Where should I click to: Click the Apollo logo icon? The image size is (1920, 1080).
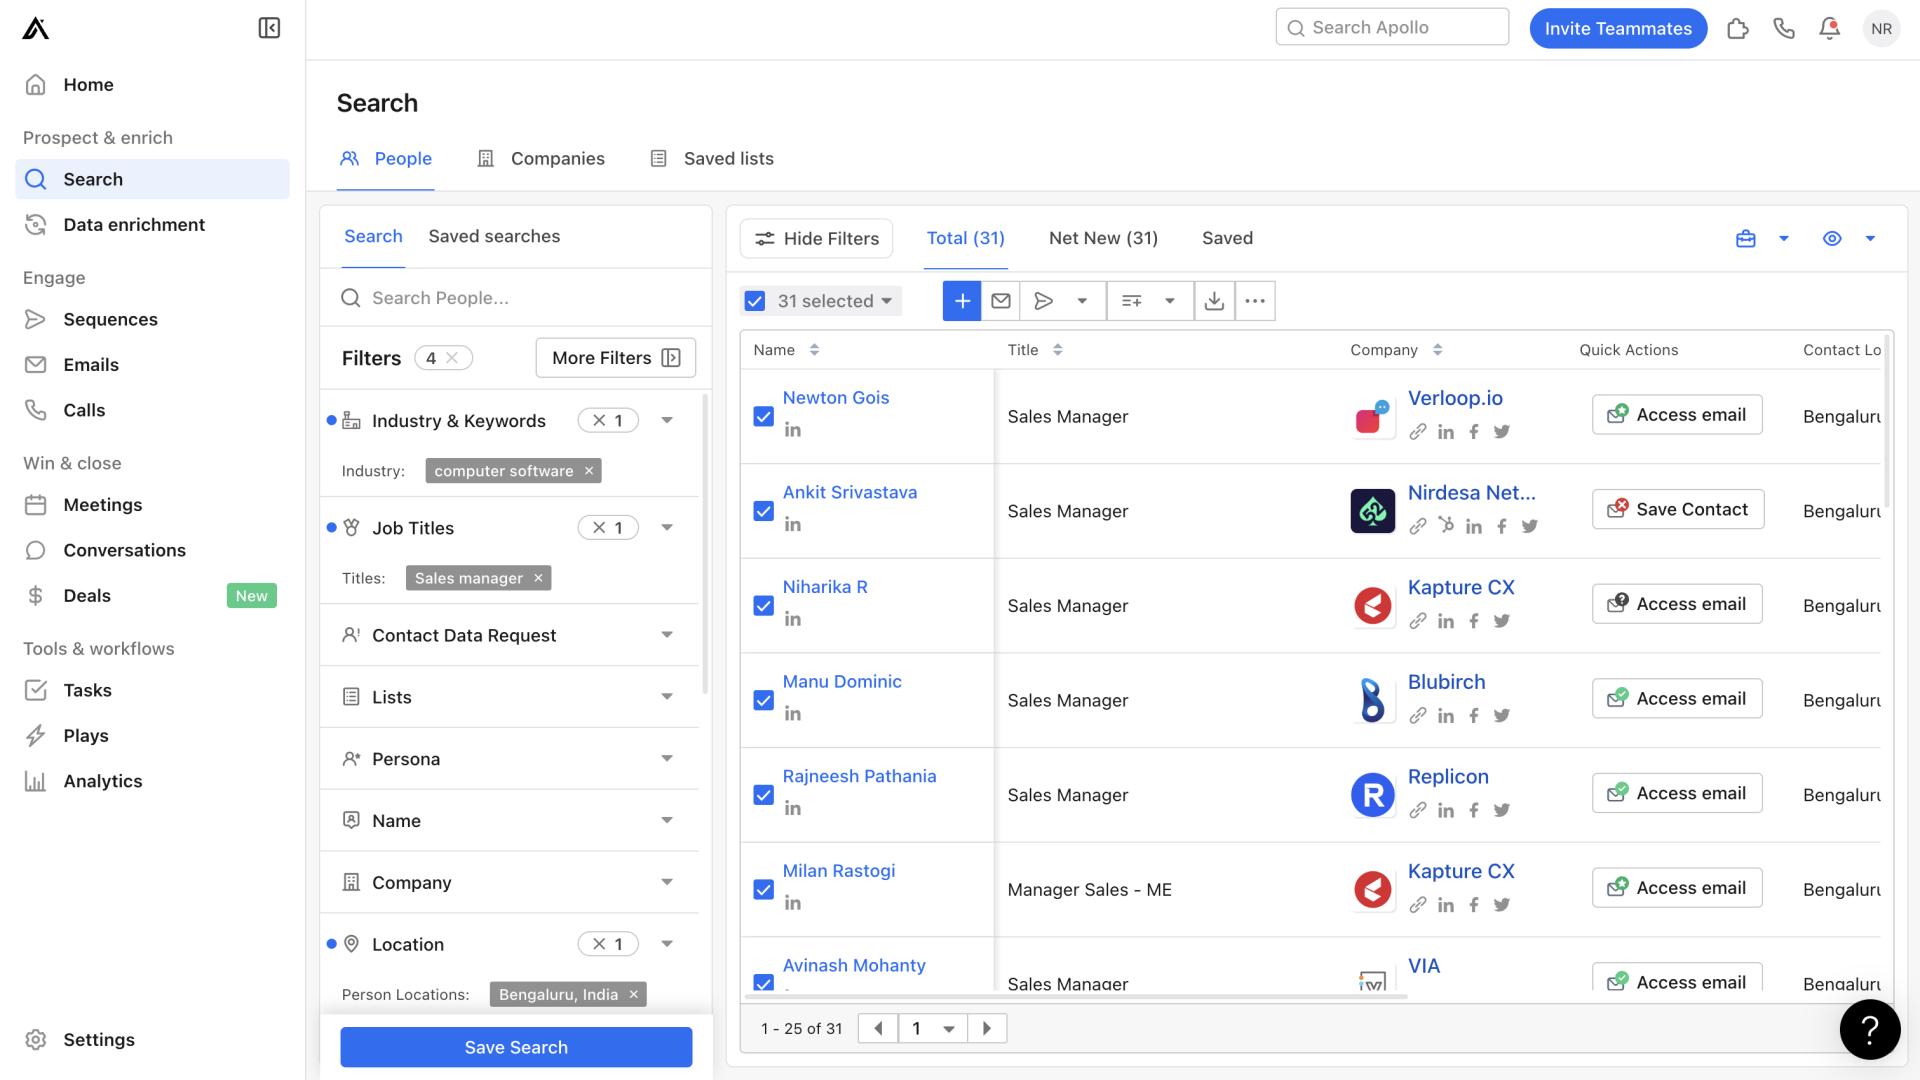coord(35,28)
